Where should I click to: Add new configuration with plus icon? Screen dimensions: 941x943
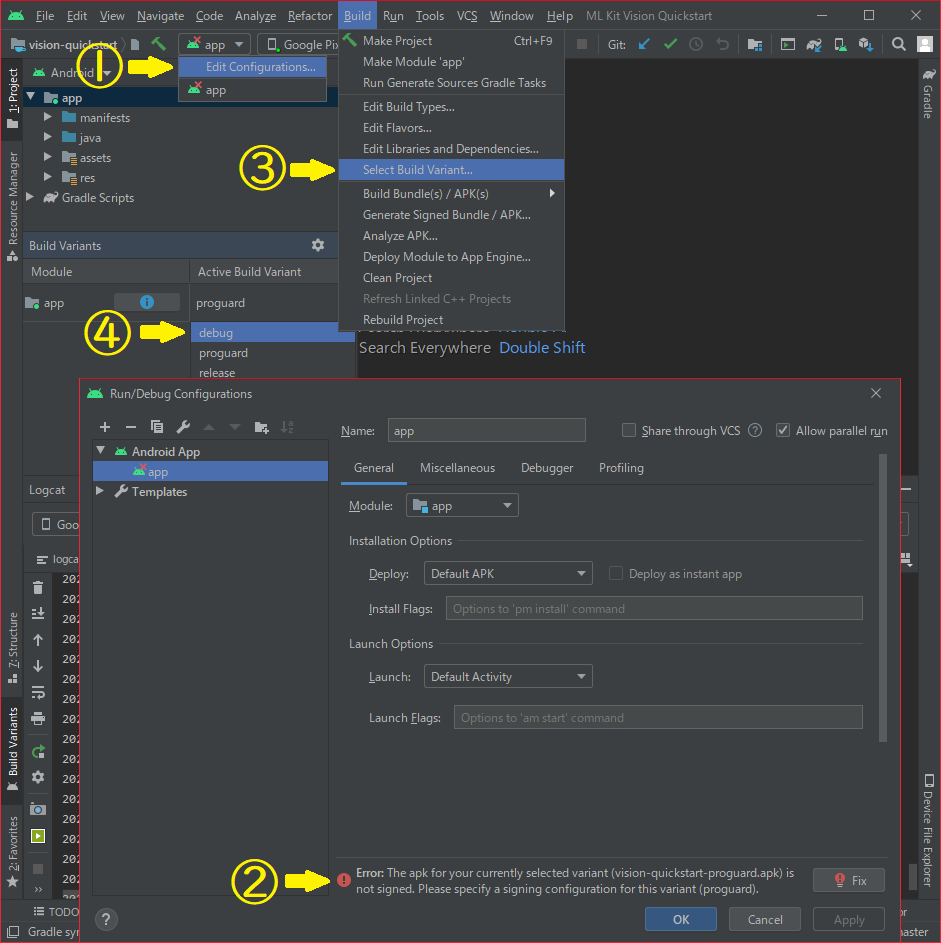tap(105, 427)
